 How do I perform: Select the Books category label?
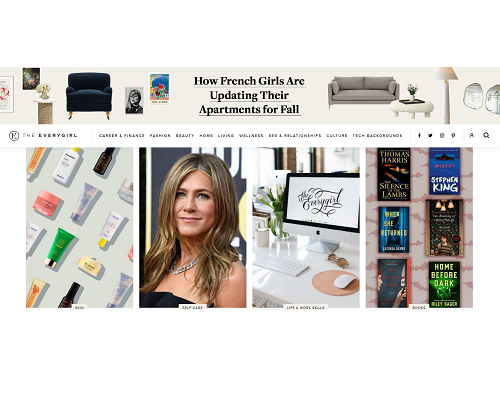click(x=419, y=307)
